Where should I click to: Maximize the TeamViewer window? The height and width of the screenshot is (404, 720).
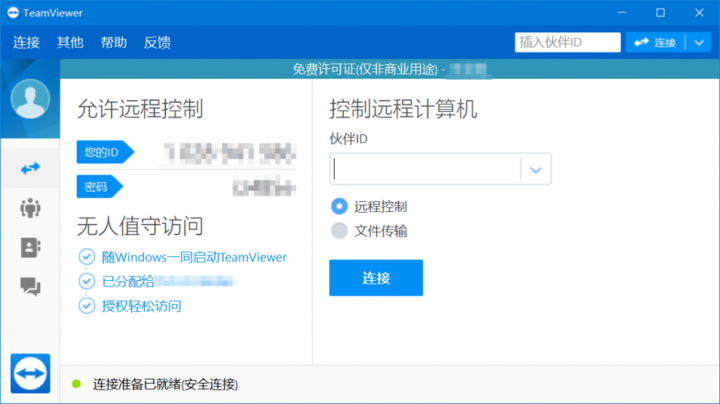pos(660,13)
